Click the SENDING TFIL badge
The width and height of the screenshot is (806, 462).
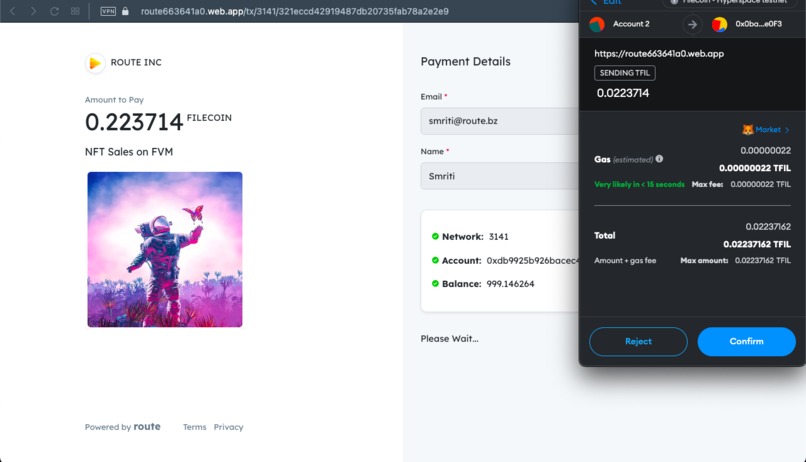(625, 73)
